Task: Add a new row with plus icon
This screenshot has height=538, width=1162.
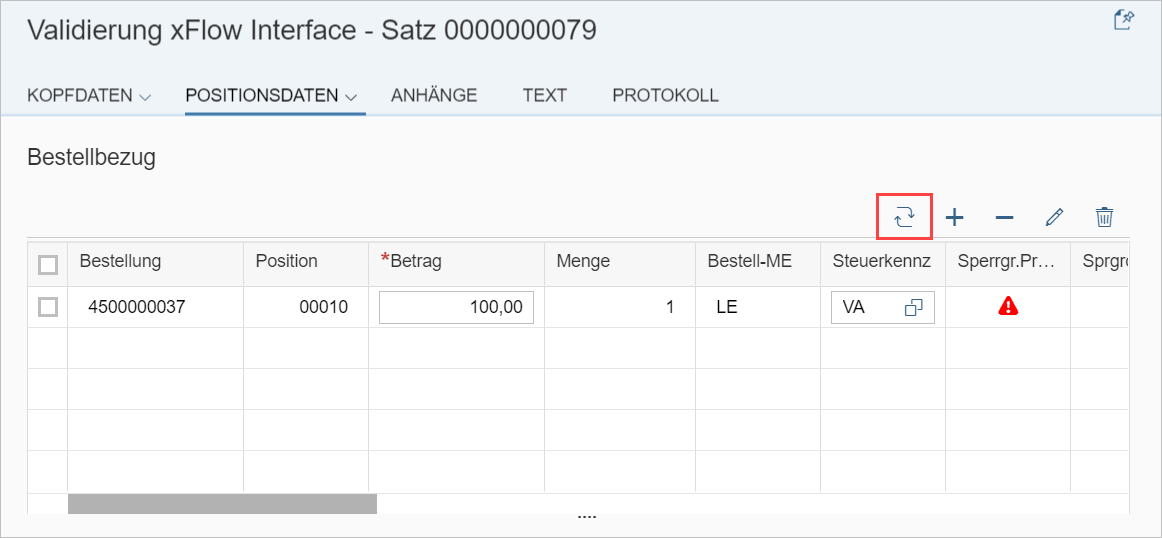Action: coord(955,217)
